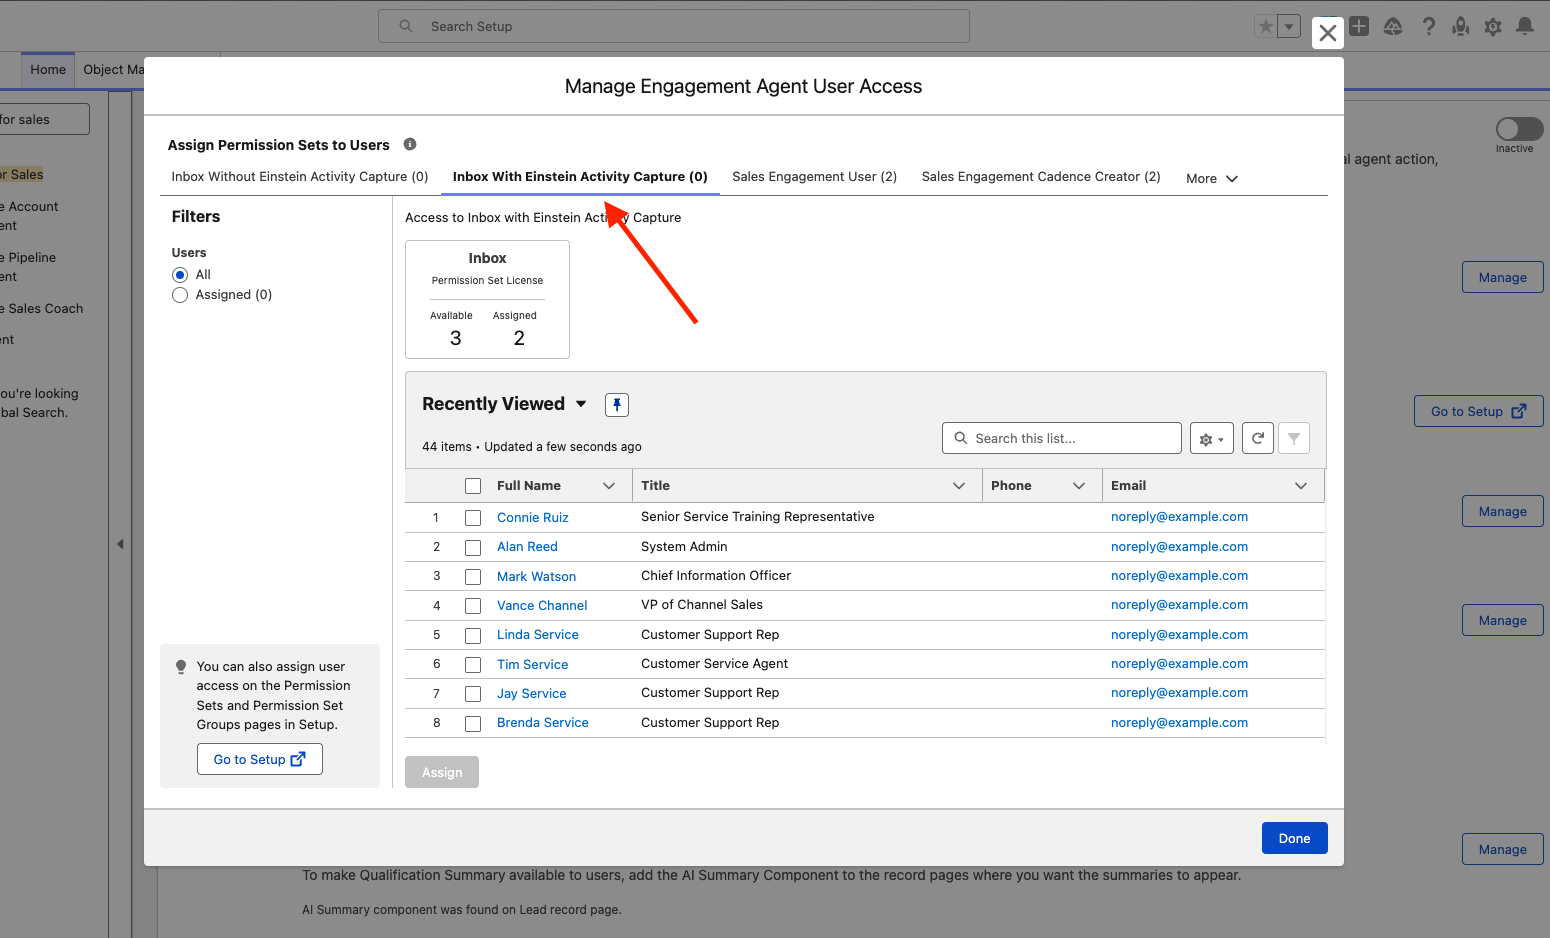Select the Assigned (0) radio filter
1550x938 pixels.
tap(180, 295)
